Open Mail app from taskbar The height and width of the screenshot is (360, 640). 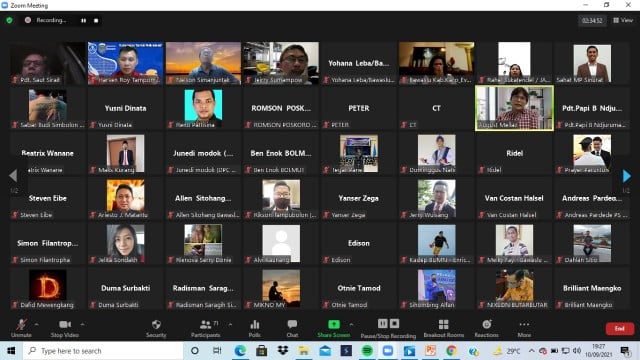[x=325, y=351]
